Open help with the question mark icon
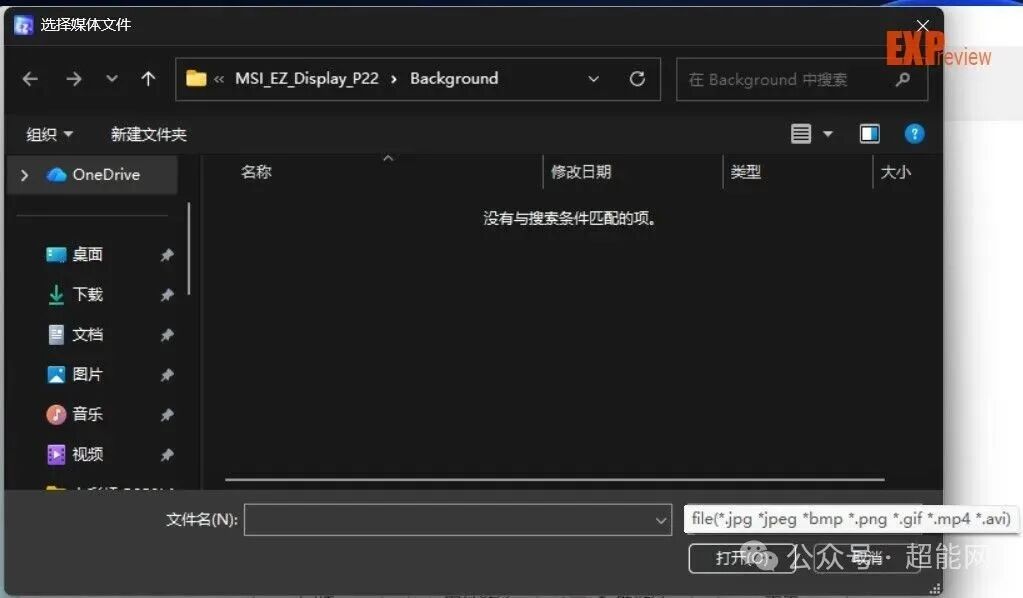1023x598 pixels. [914, 134]
